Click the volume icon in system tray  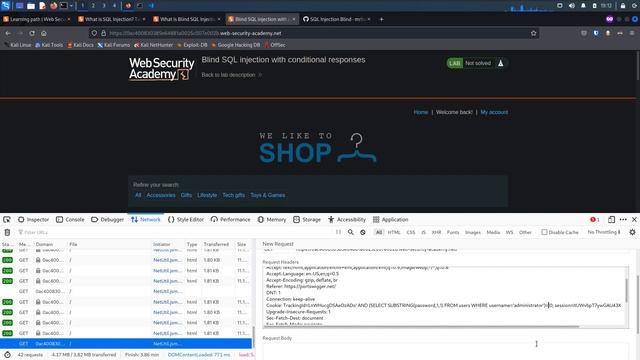click(571, 6)
